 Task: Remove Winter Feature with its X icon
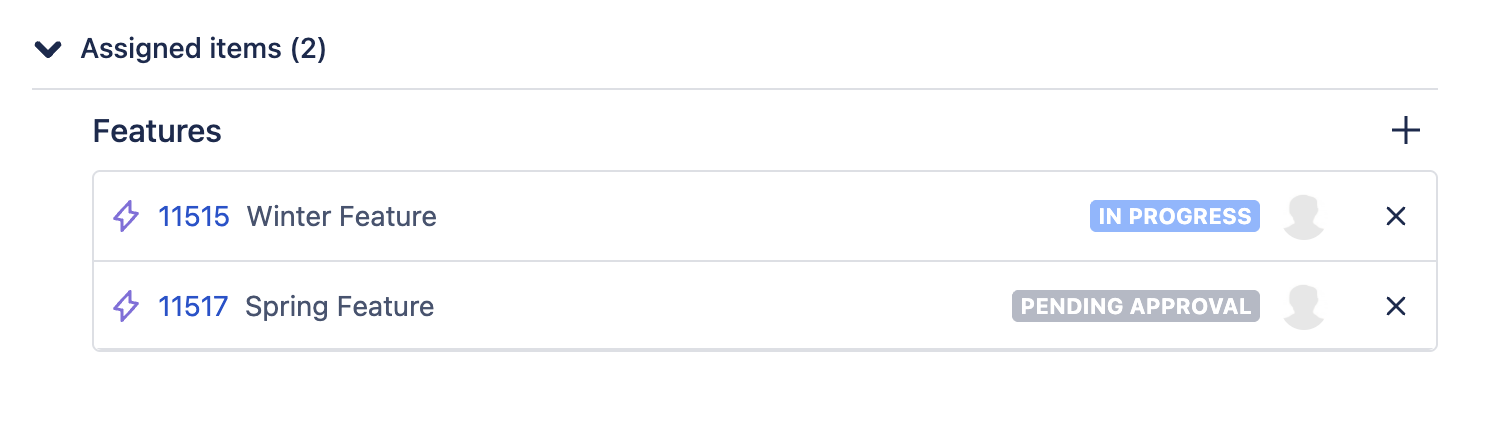tap(1396, 216)
